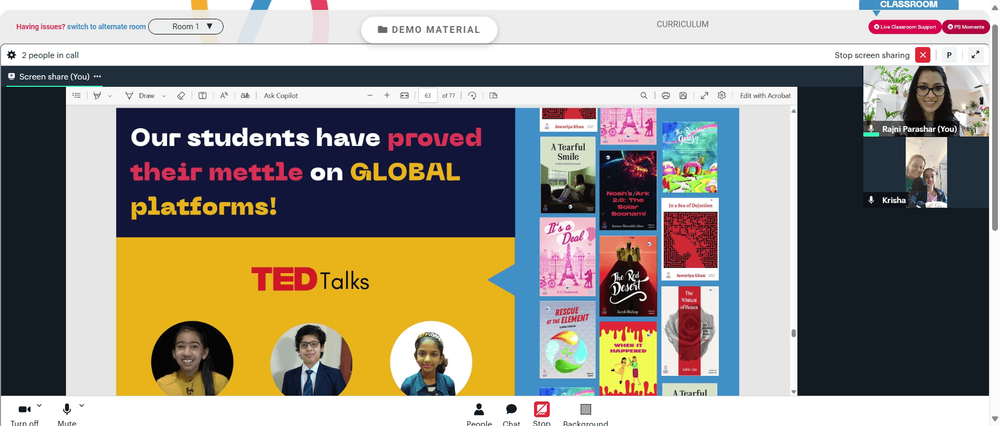Open Screen share options (three dots)

(98, 77)
